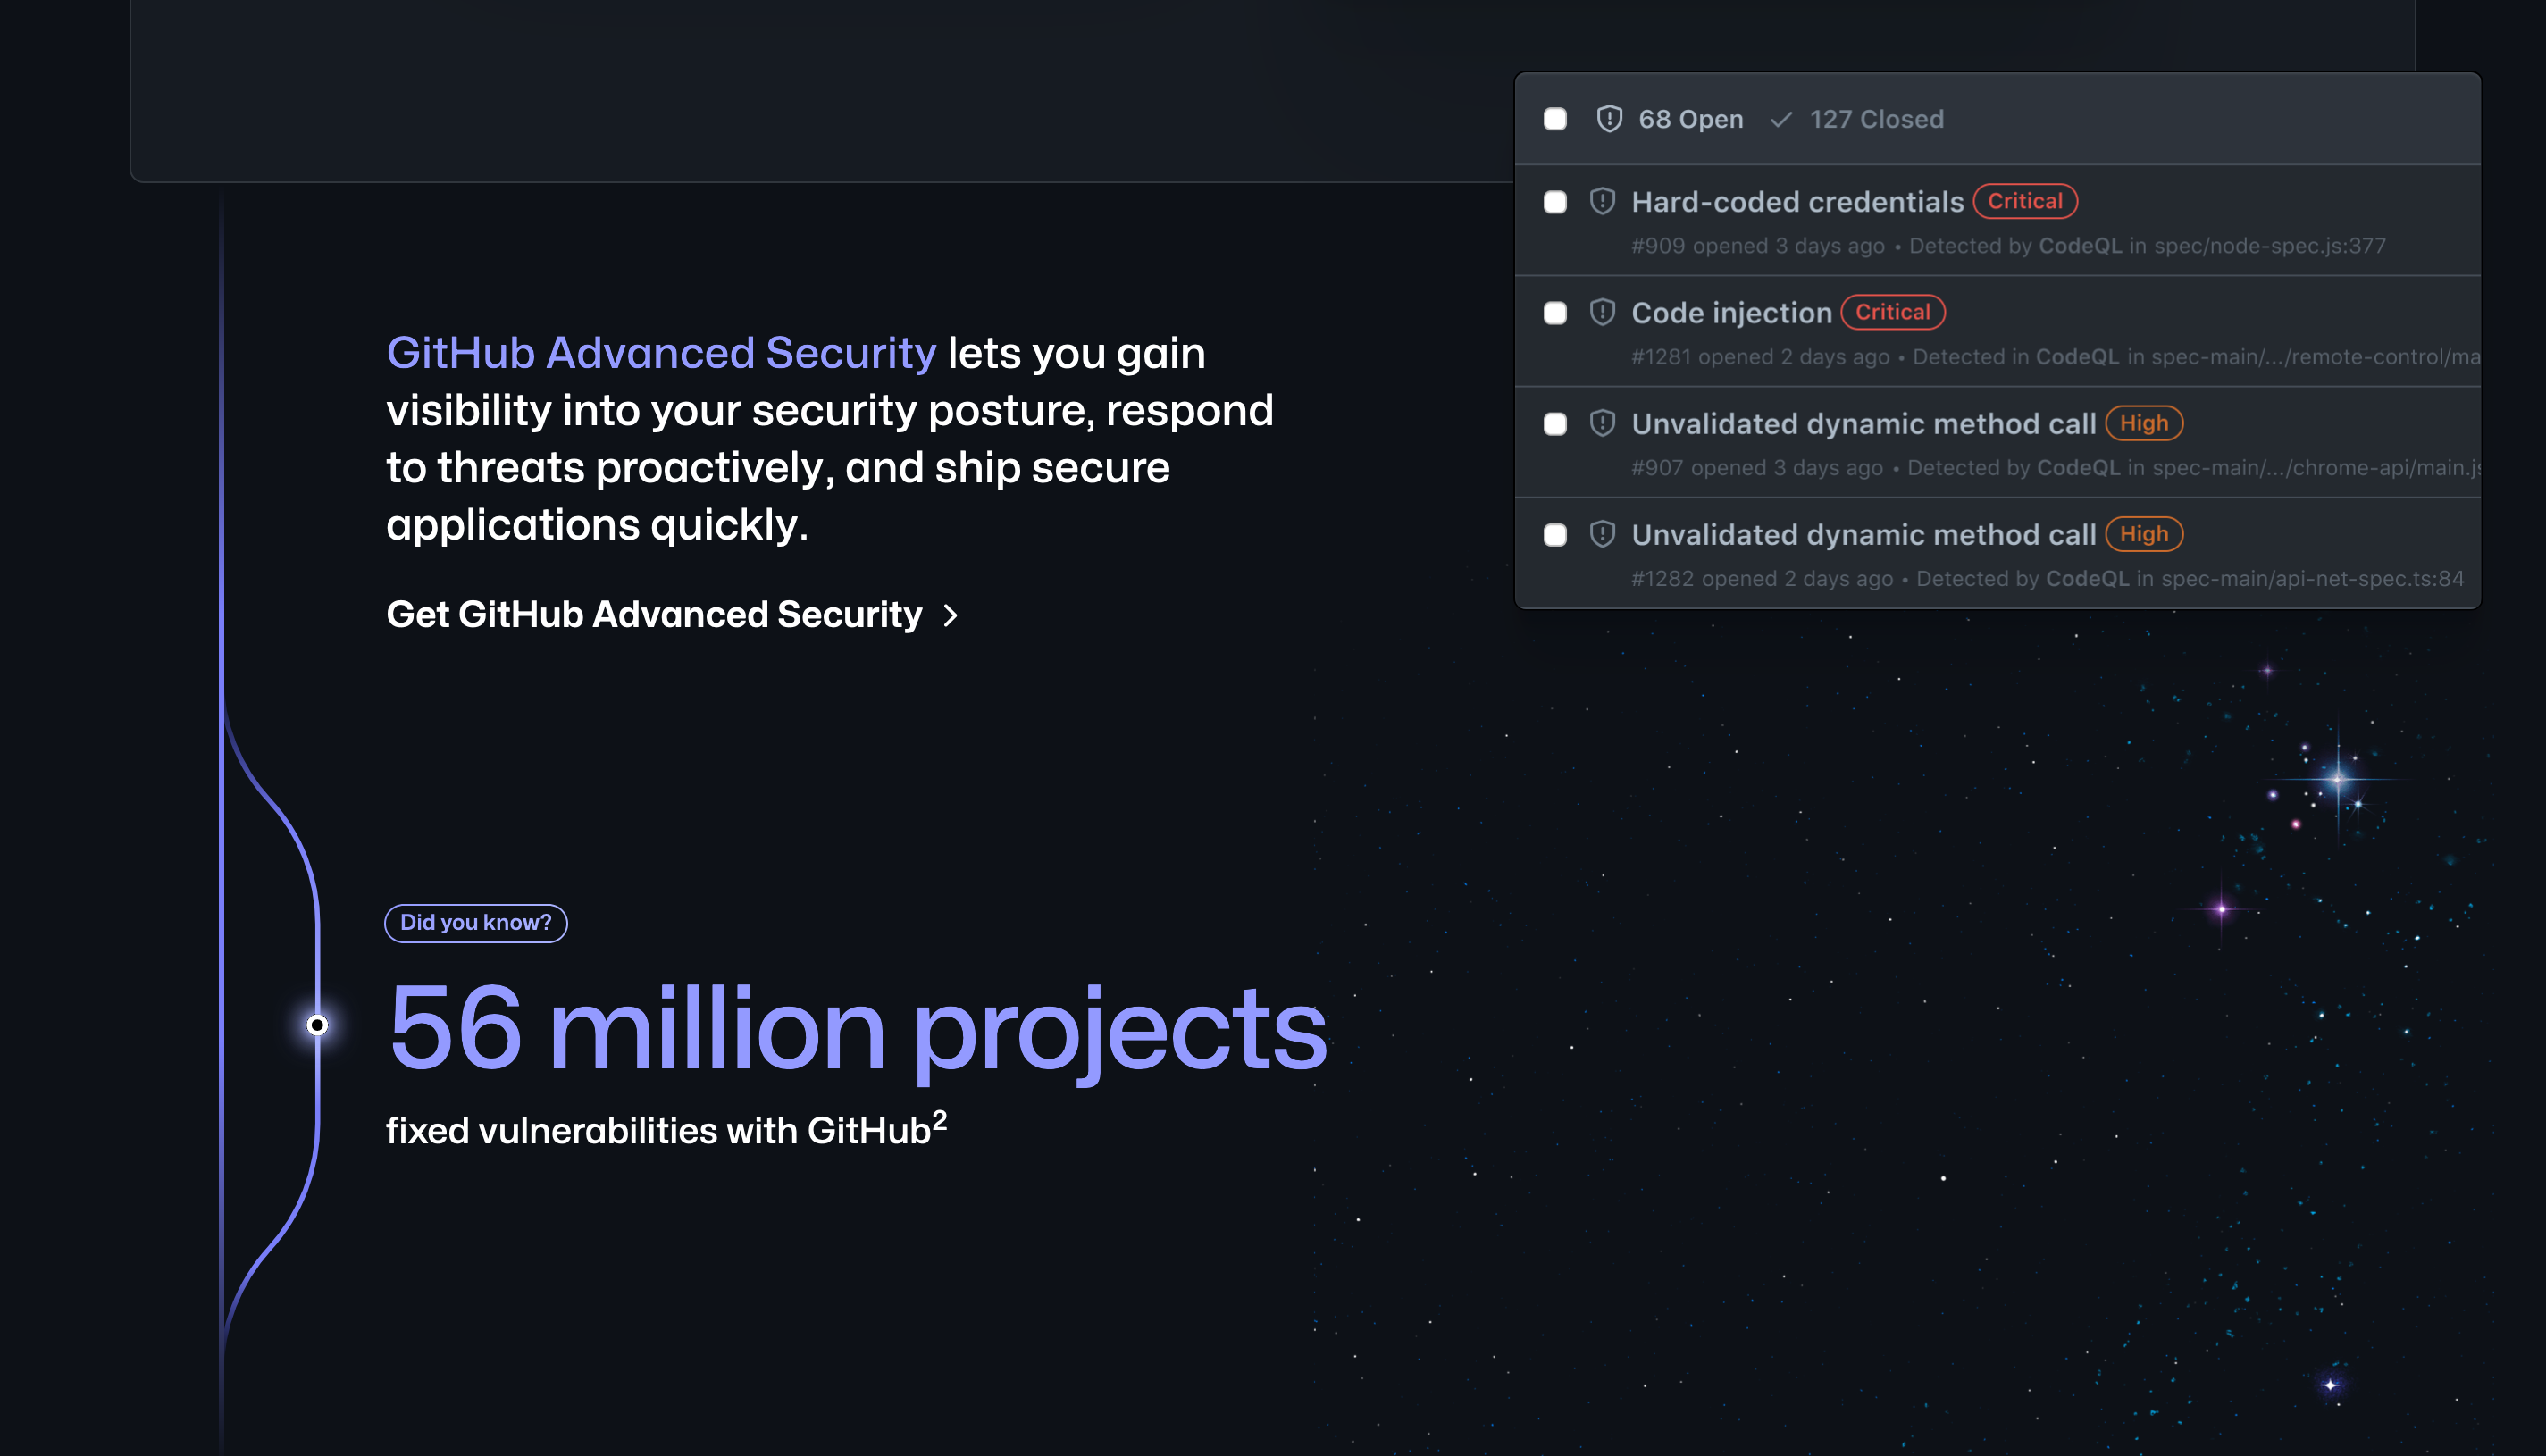
Task: Open the Get GitHub Advanced Security link
Action: point(654,614)
